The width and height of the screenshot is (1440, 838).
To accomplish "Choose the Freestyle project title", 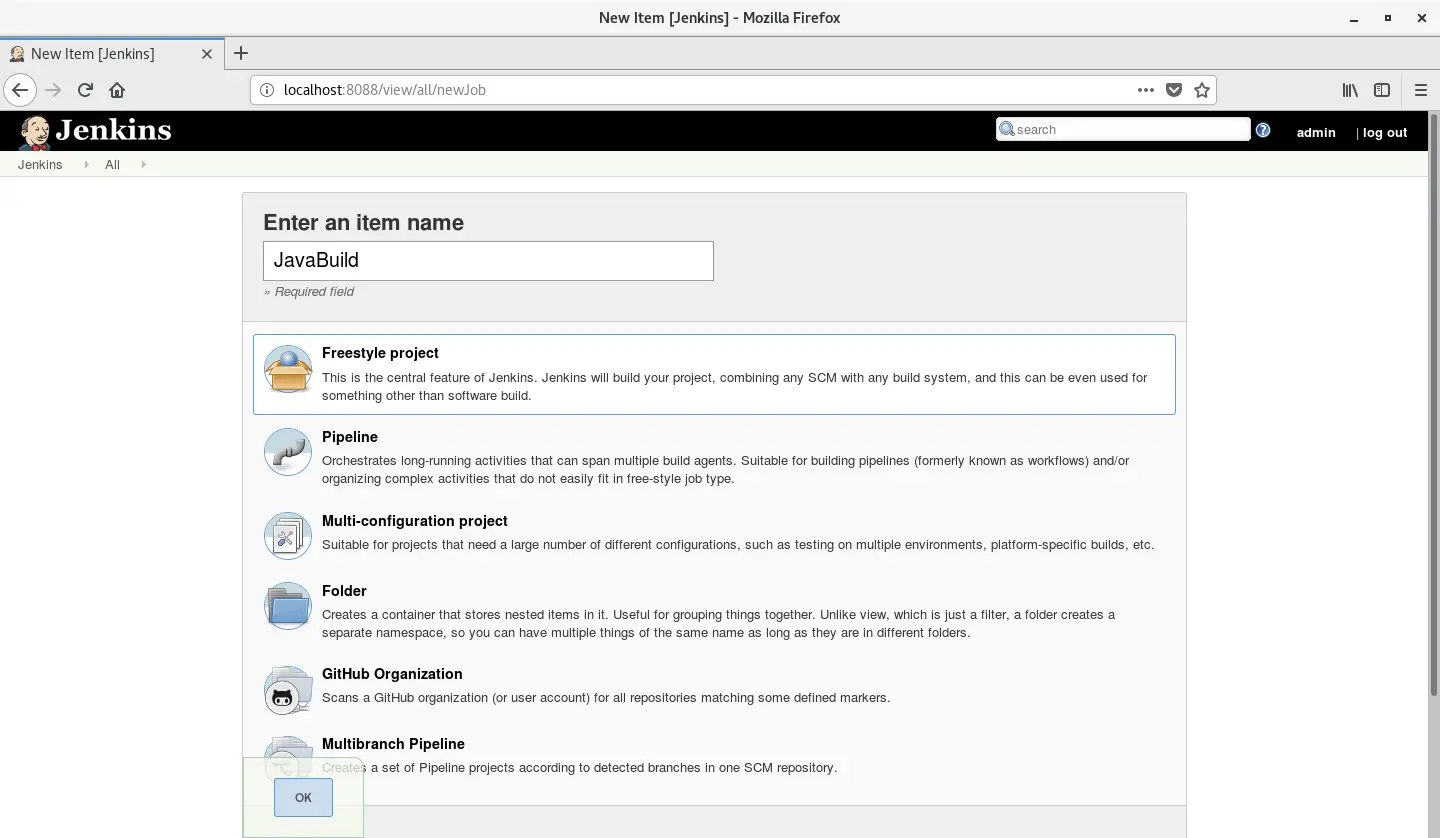I will pyautogui.click(x=380, y=353).
